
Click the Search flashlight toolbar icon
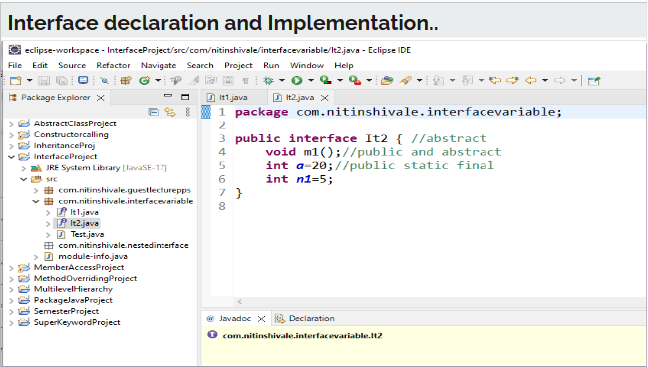point(405,81)
